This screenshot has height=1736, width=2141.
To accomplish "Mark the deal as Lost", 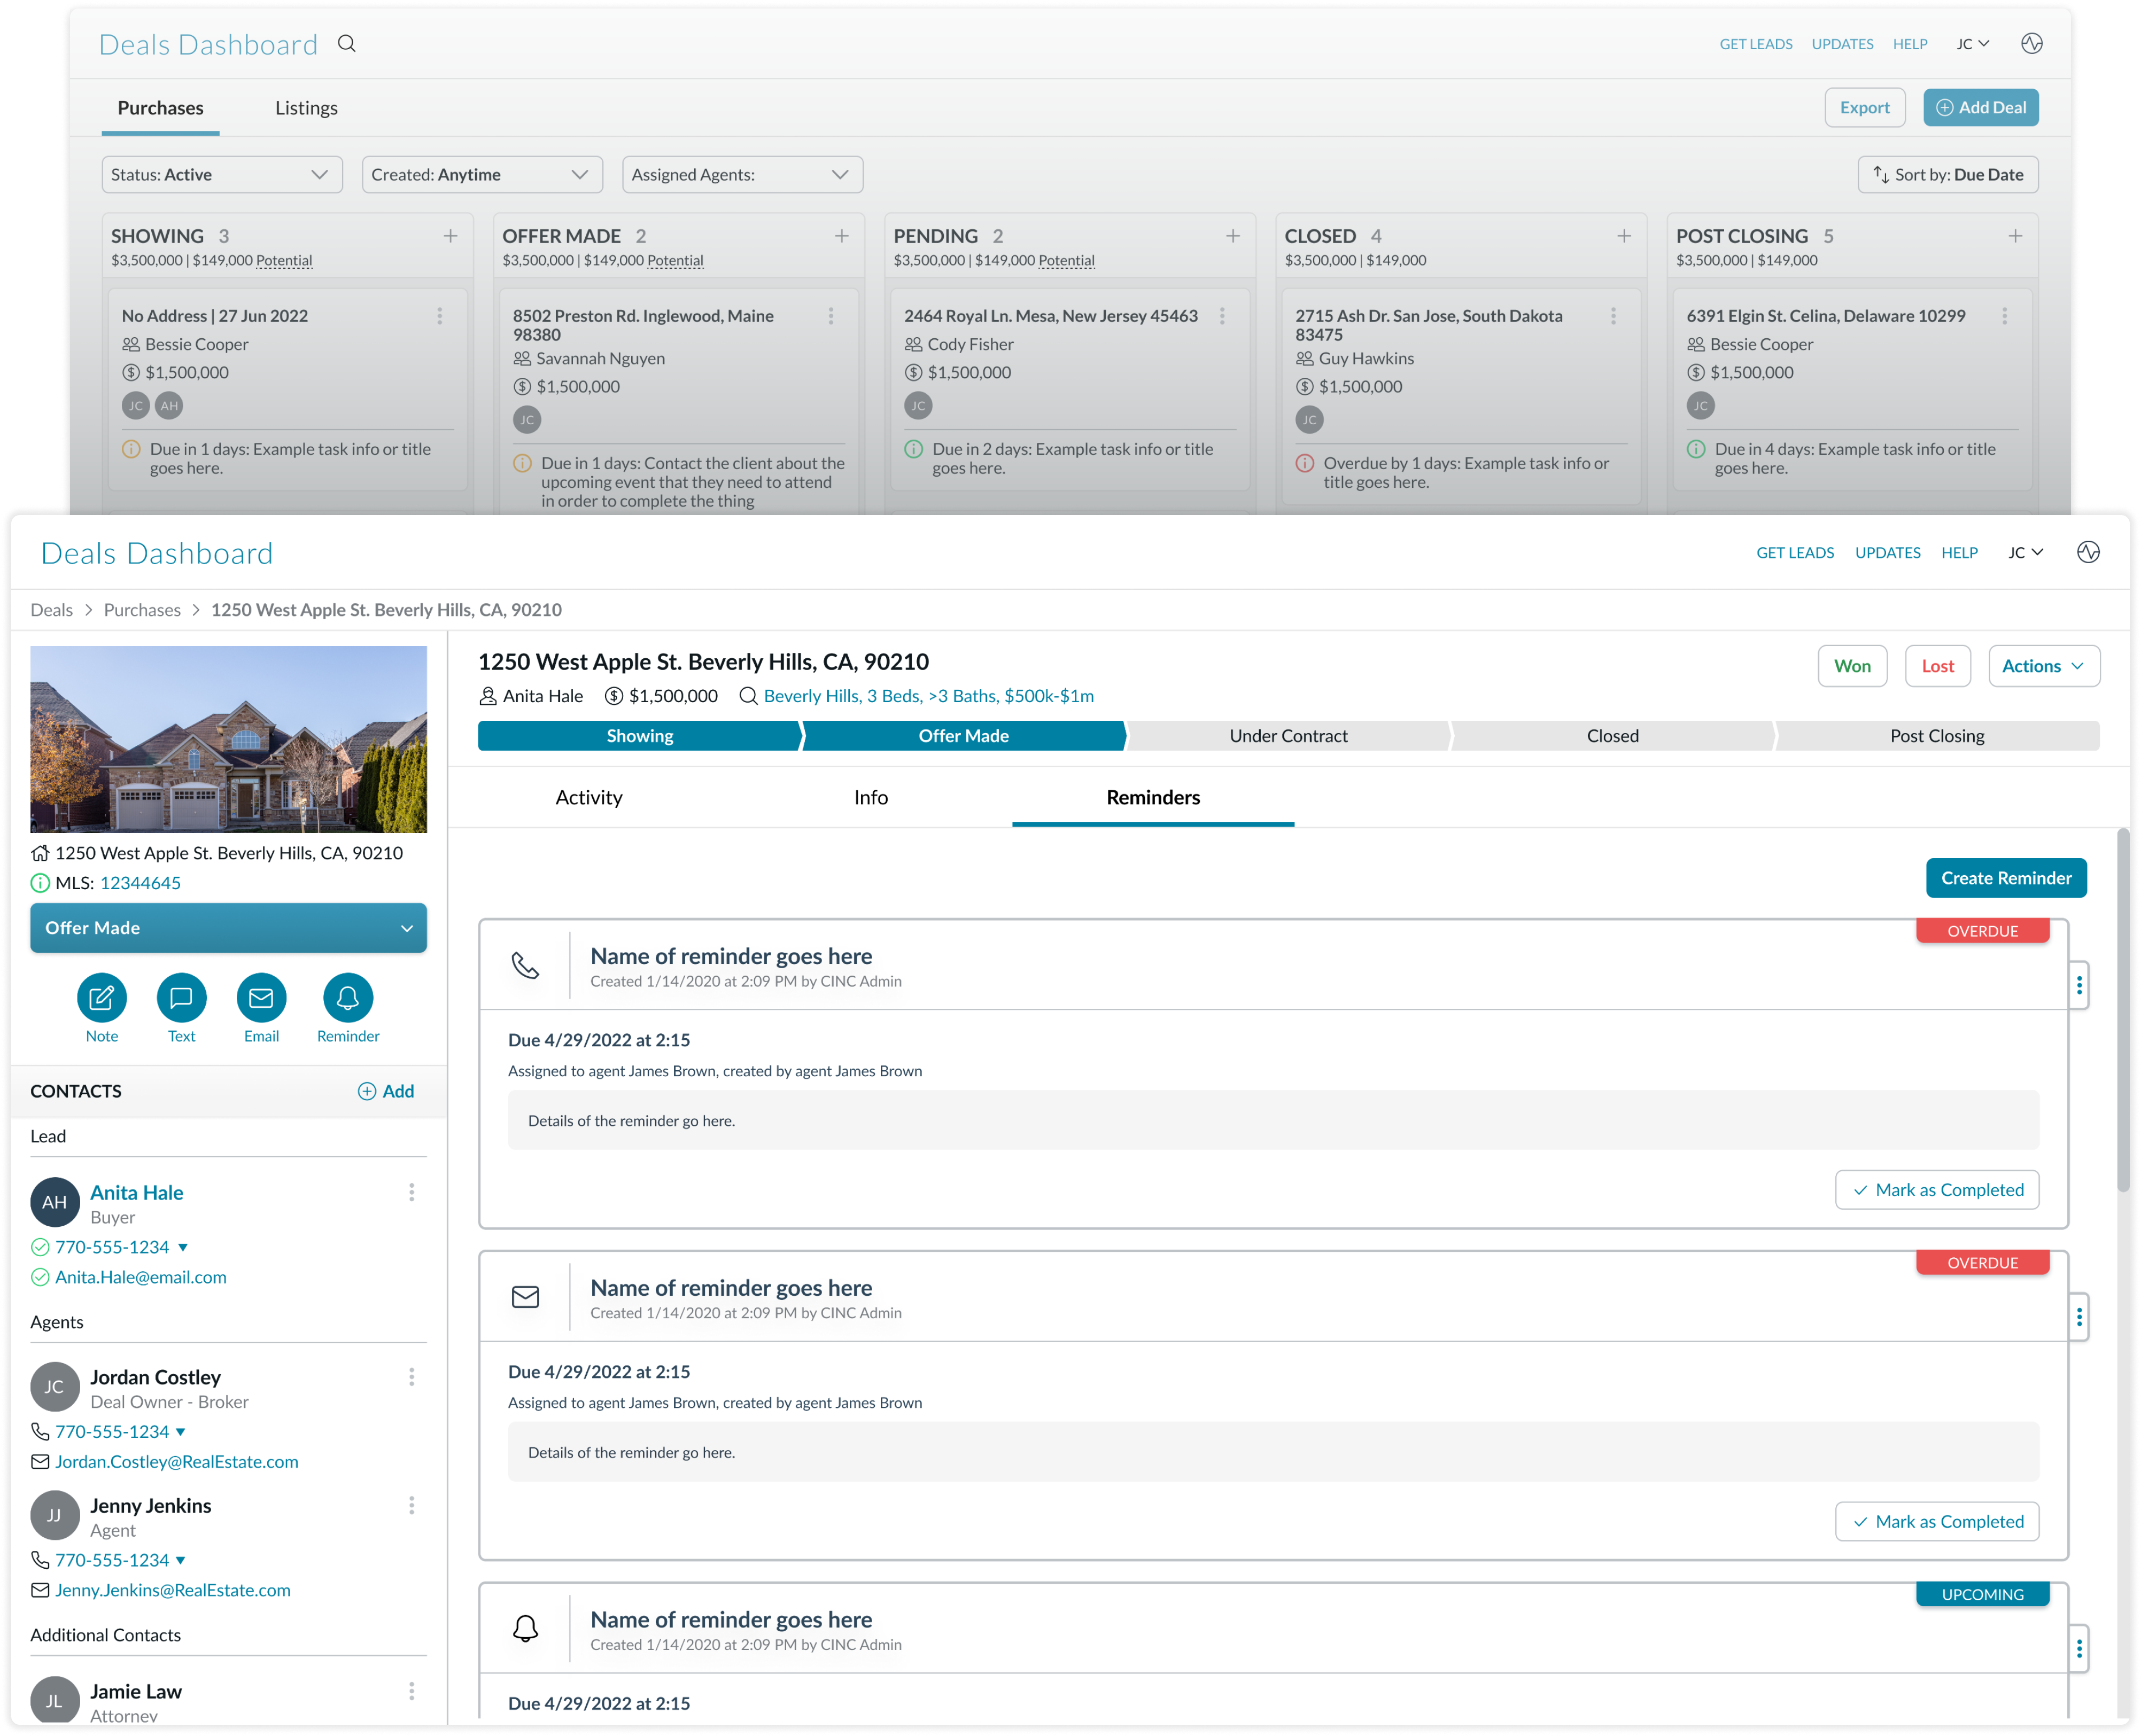I will point(1937,666).
